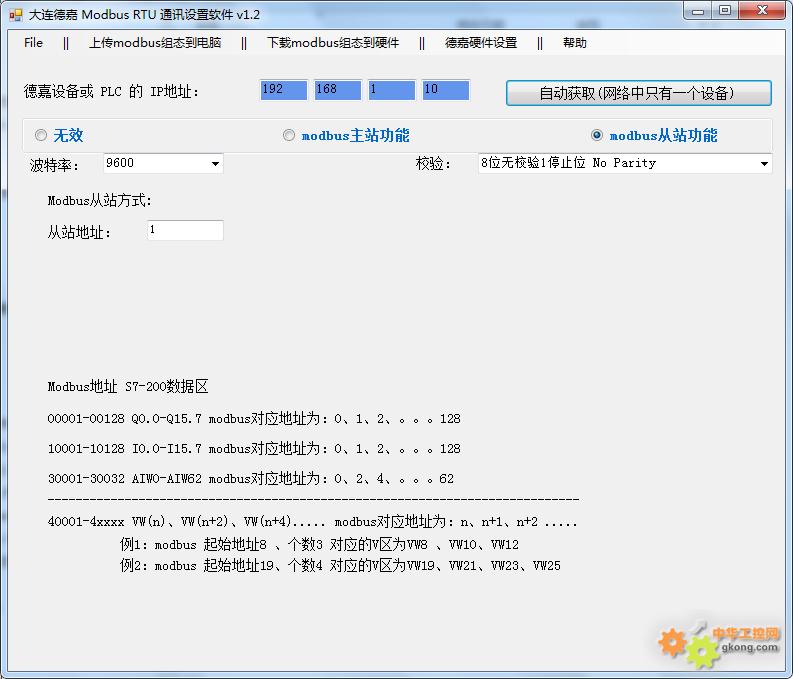Click the gkong.com watermark logo

718,641
